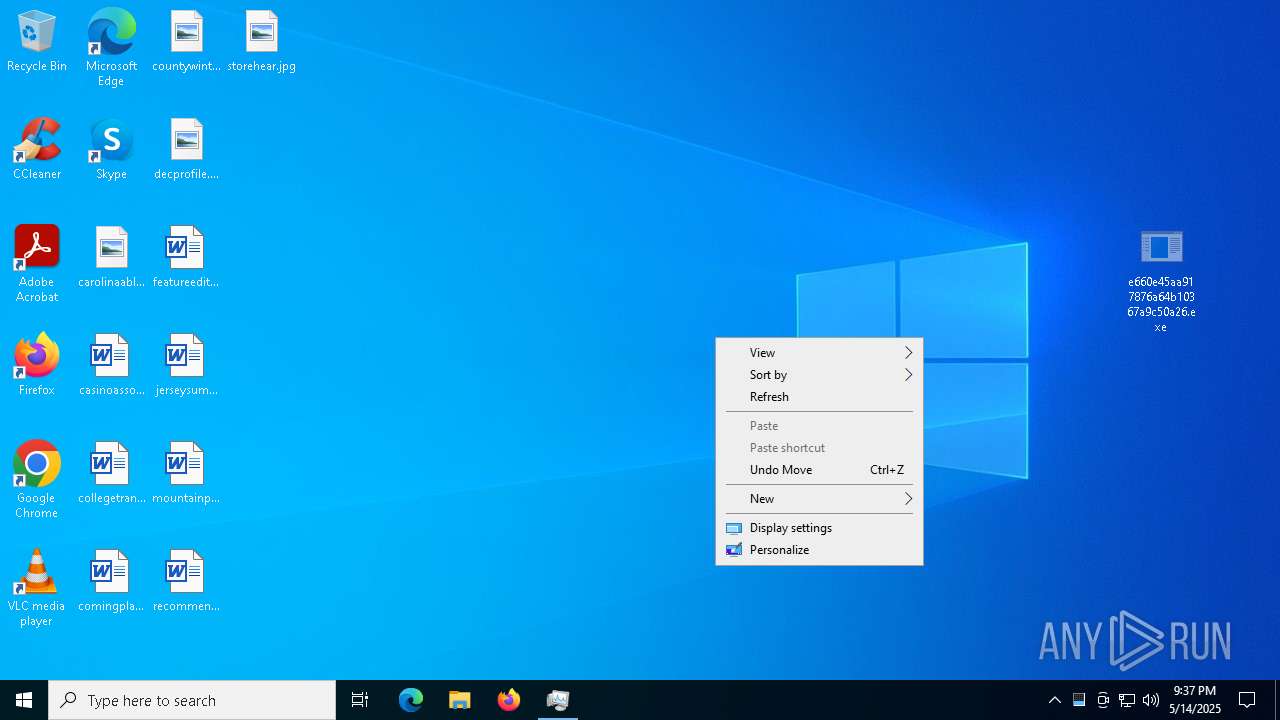Open the first tray icon after the chevron
Viewport: 1280px width, 720px height.
[1079, 700]
